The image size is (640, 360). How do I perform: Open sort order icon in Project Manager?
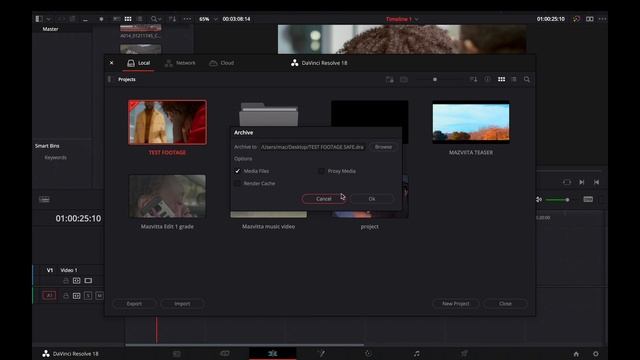[x=473, y=79]
